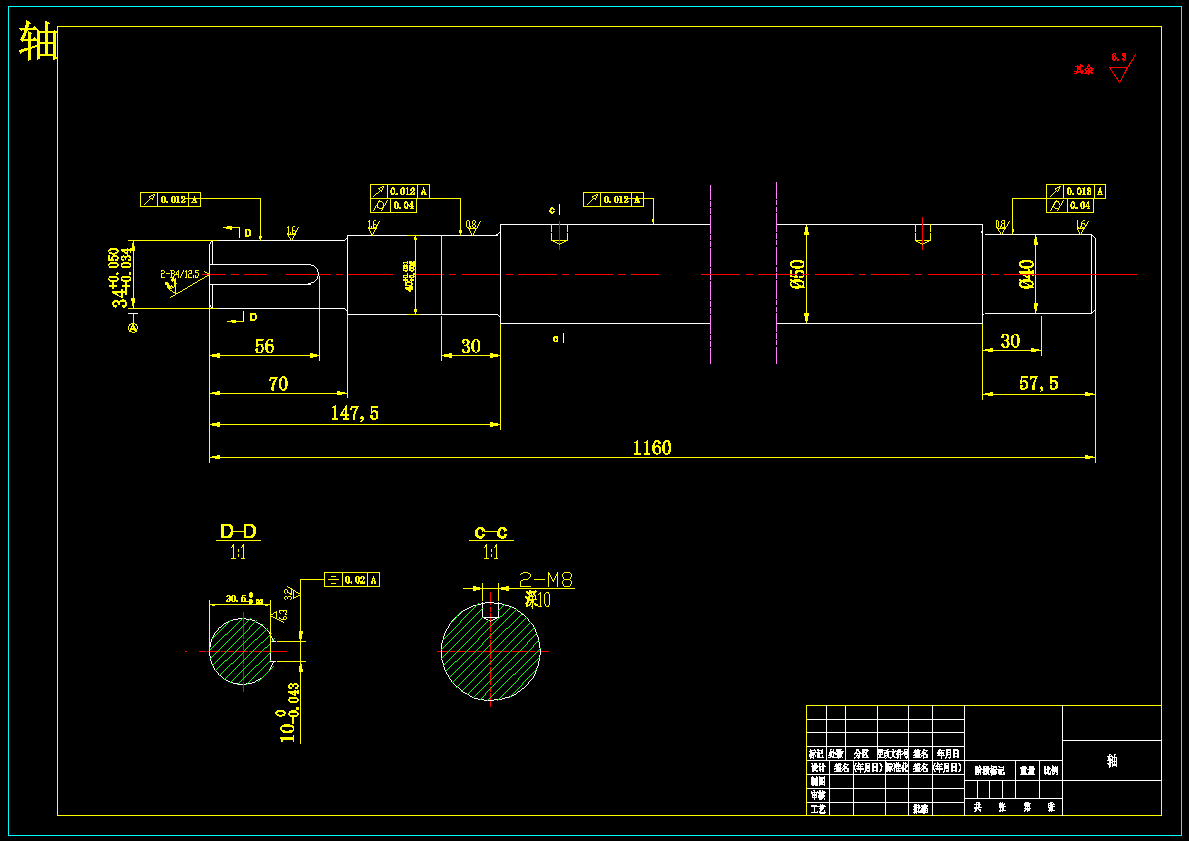This screenshot has height=841, width=1189.
Task: Click the 工艺 row label
Action: 817,809
